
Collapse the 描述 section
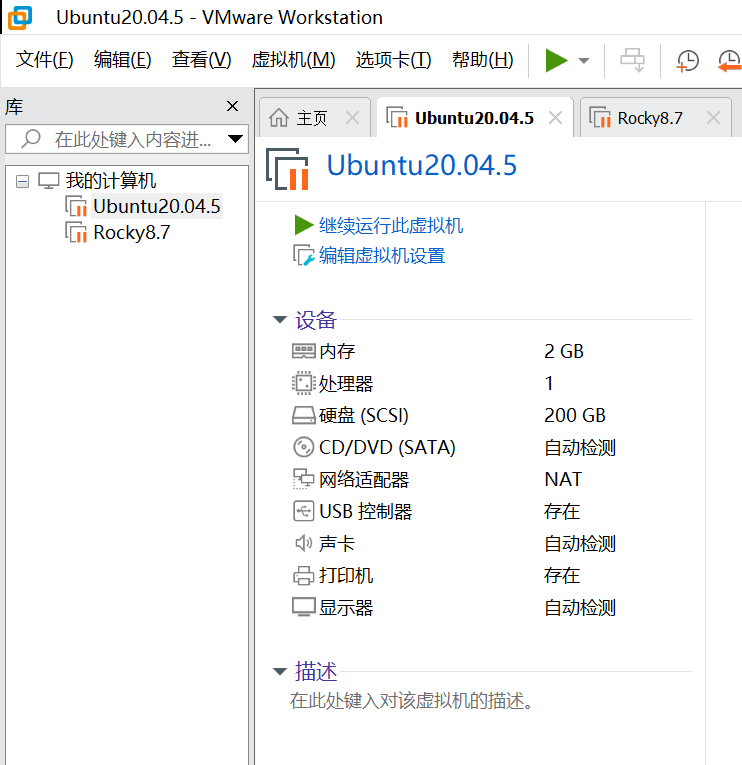280,672
